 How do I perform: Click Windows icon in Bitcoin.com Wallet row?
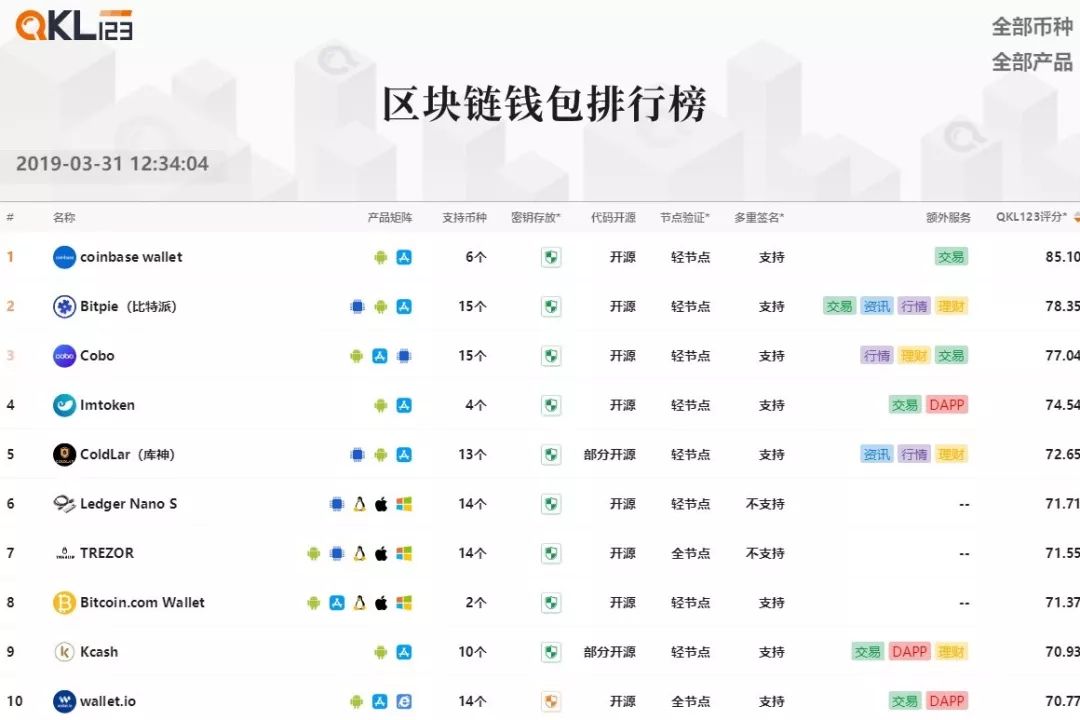click(404, 603)
